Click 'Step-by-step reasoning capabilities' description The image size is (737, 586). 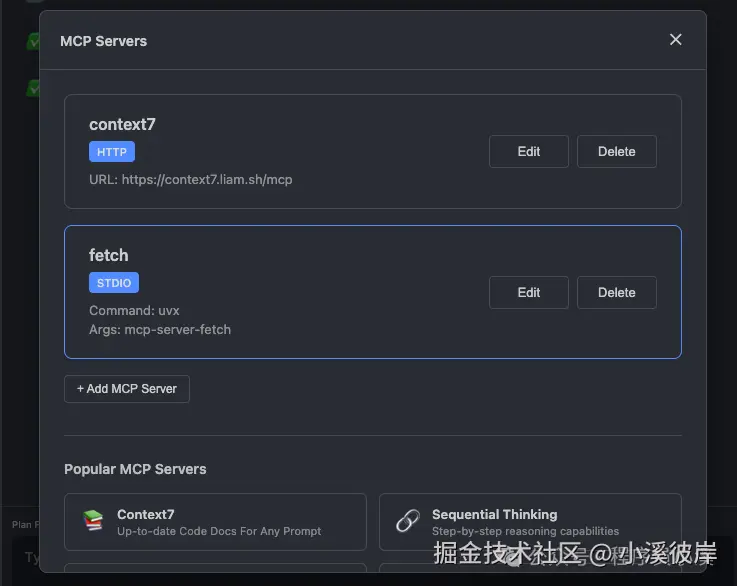[525, 531]
